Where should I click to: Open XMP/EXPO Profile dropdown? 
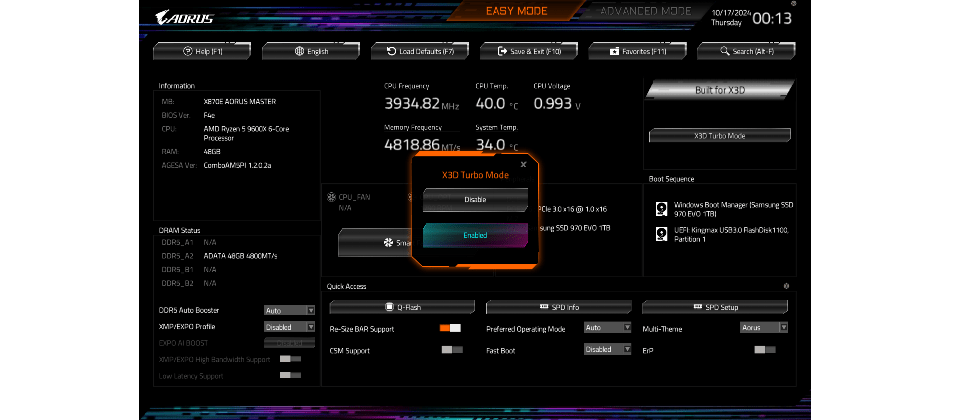click(x=289, y=327)
